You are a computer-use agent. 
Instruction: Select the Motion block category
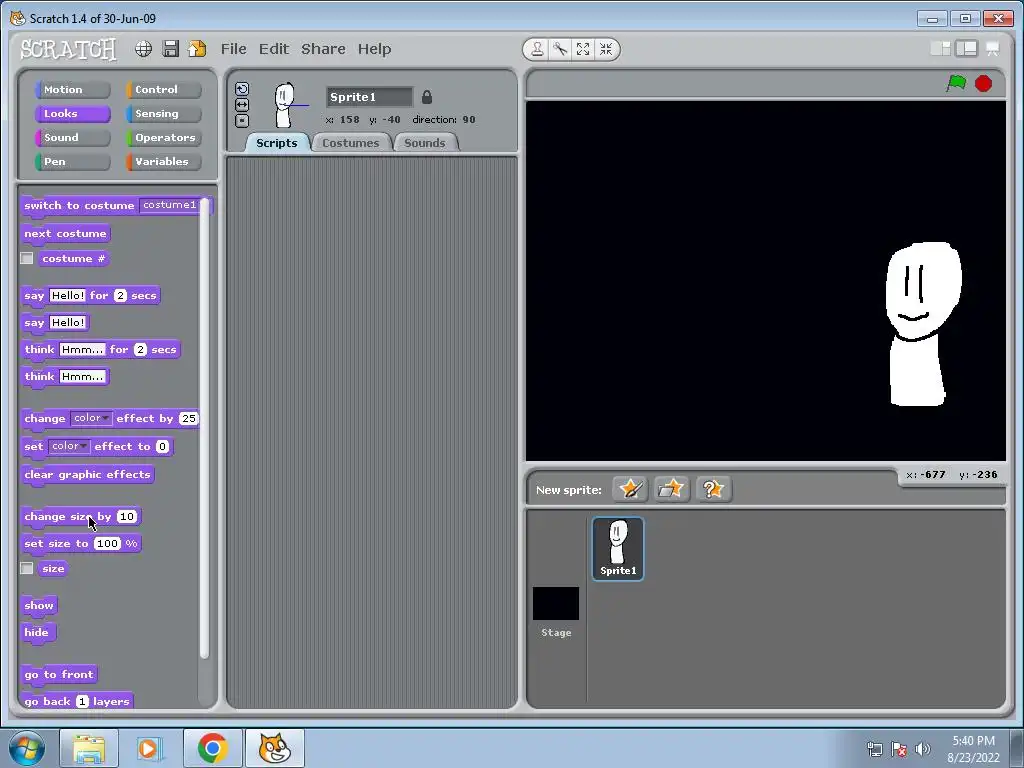tap(72, 89)
